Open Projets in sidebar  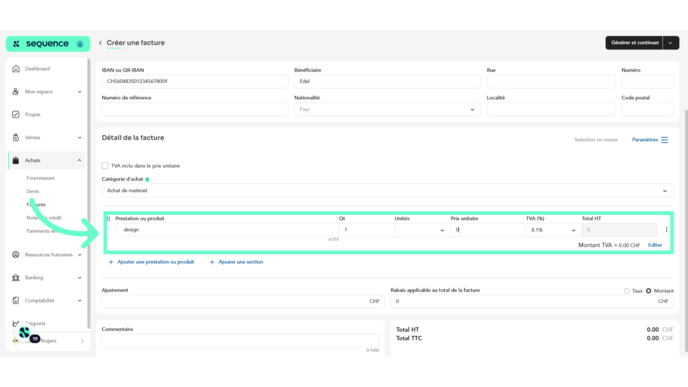[32, 115]
